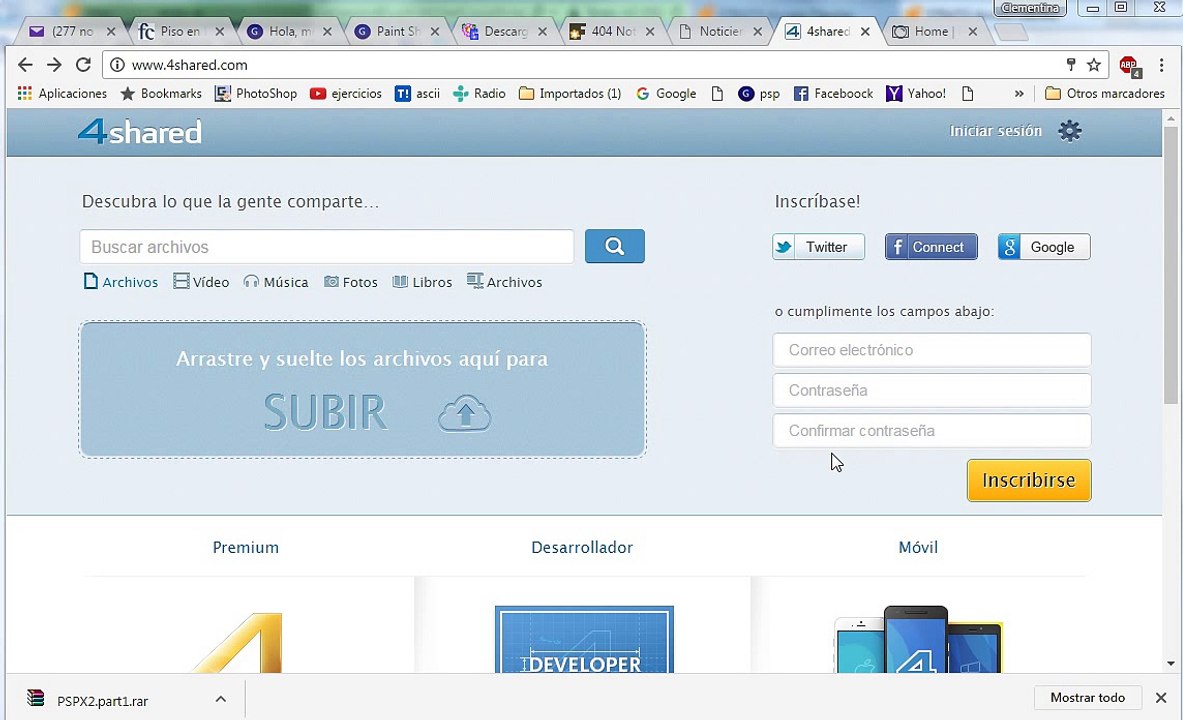The image size is (1183, 720).
Task: Open the Facebook bookmark
Action: 834,94
